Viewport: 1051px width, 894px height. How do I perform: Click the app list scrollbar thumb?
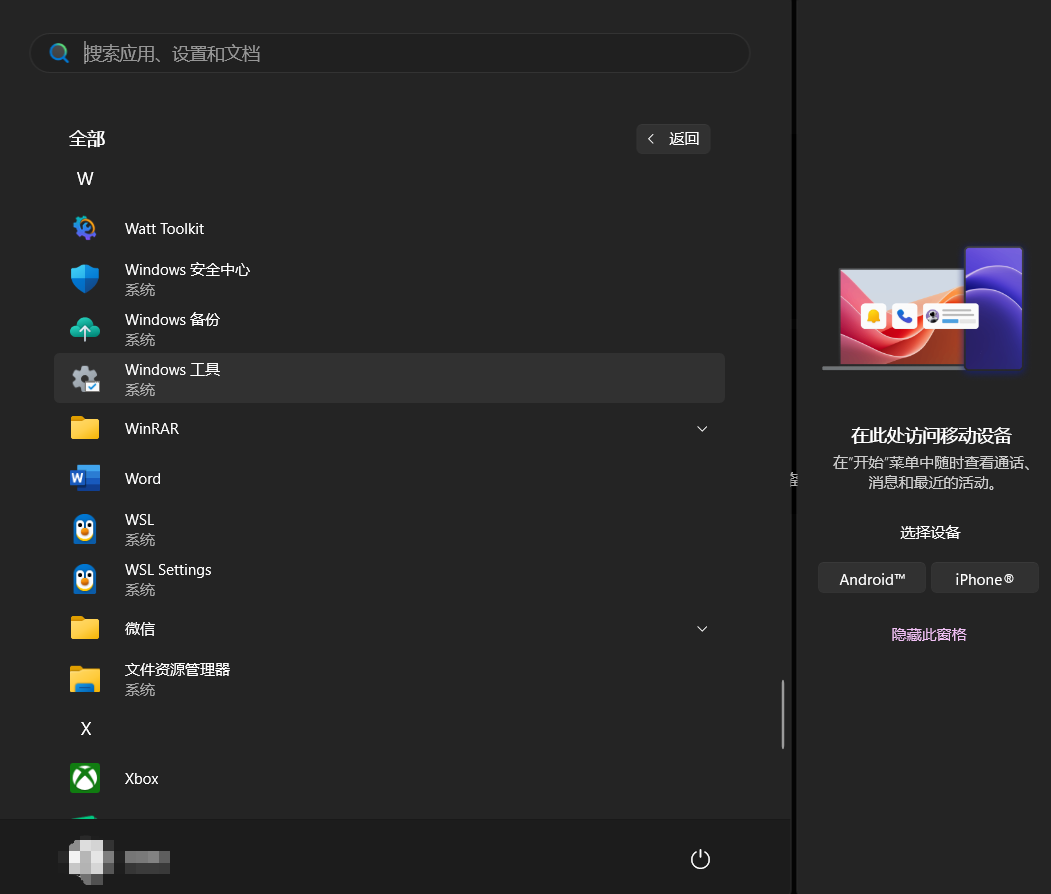[783, 714]
